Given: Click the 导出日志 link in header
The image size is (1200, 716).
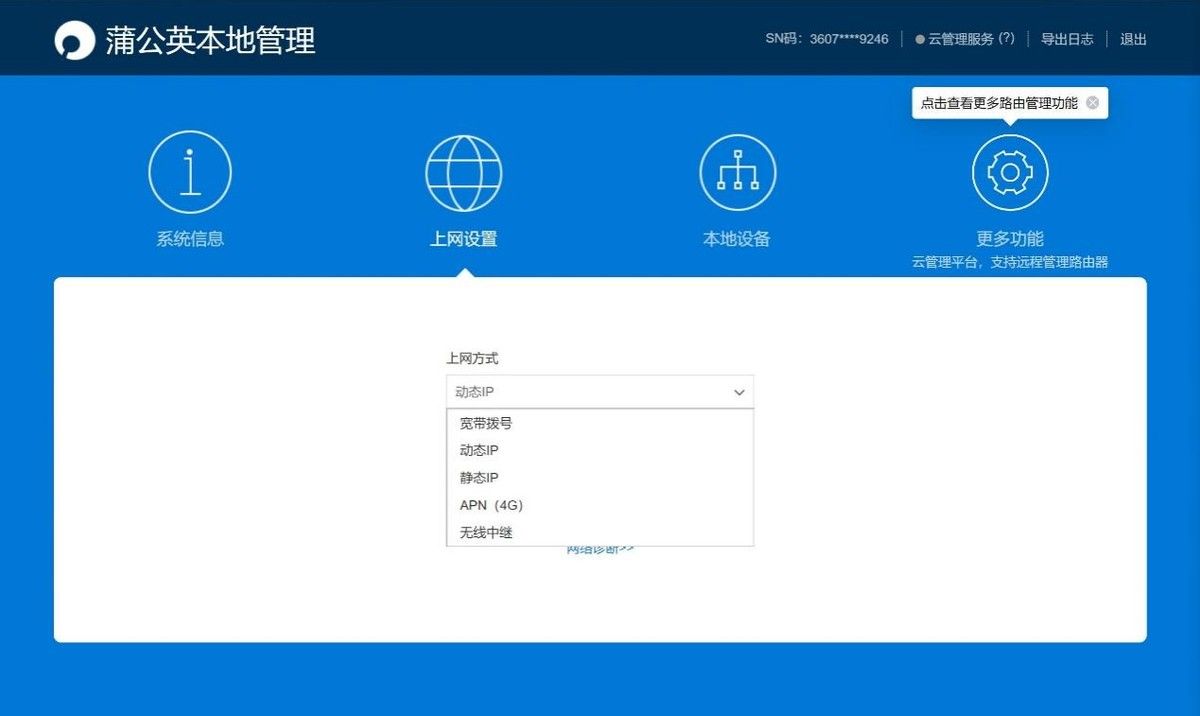Looking at the screenshot, I should point(1067,39).
